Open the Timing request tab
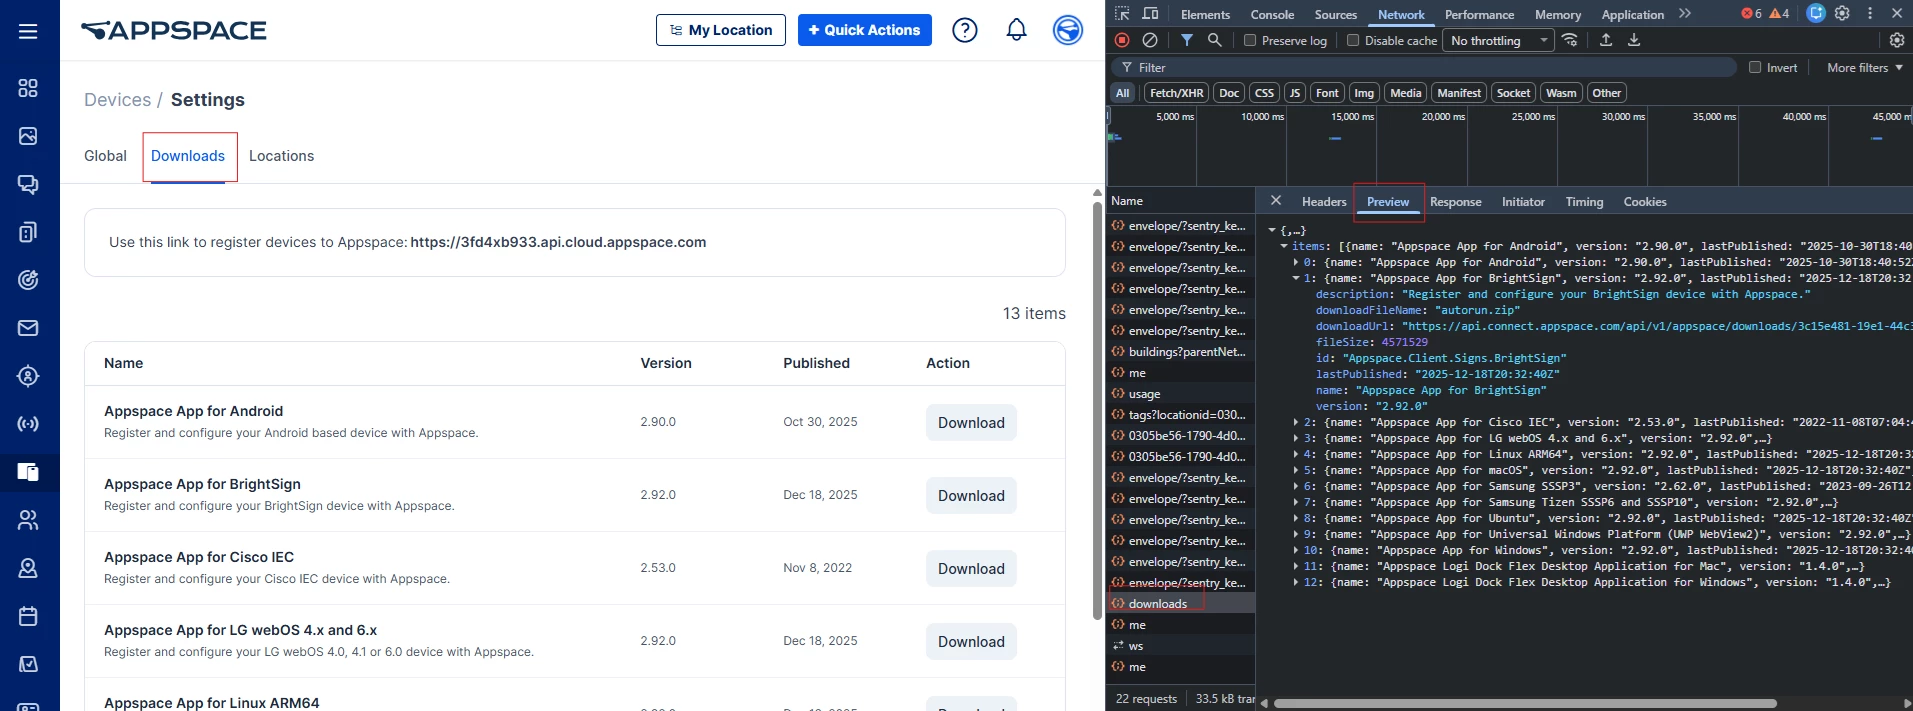The image size is (1913, 711). (1584, 201)
